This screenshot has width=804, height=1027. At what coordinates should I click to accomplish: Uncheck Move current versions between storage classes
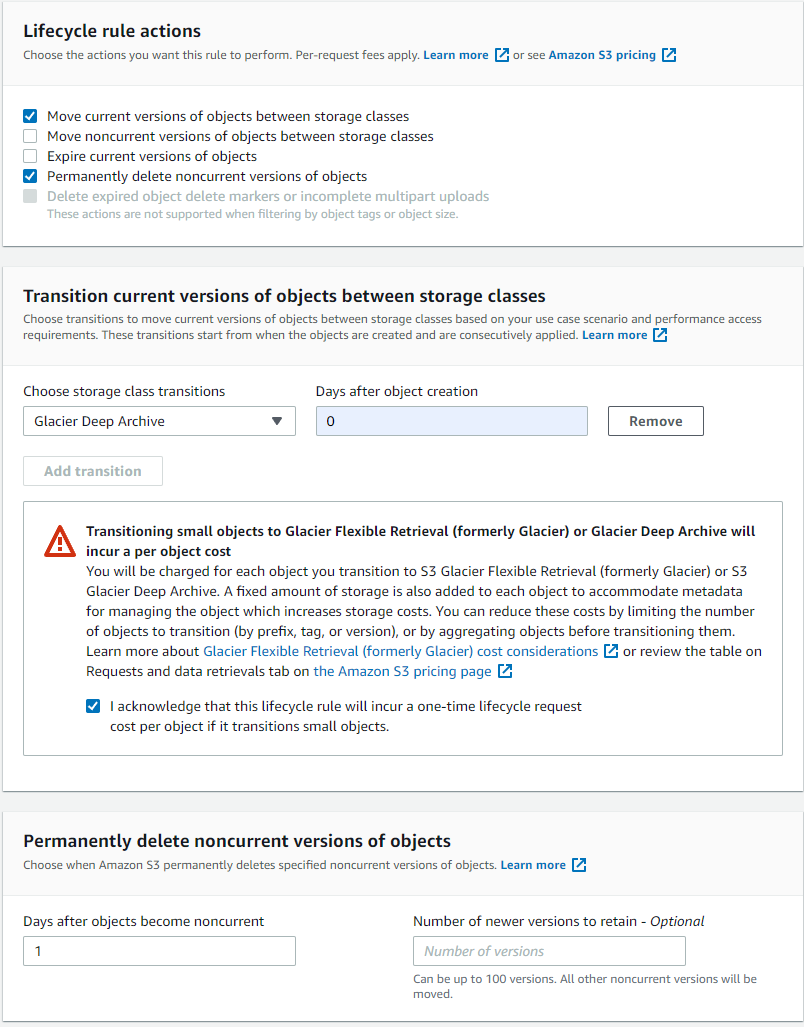point(30,116)
